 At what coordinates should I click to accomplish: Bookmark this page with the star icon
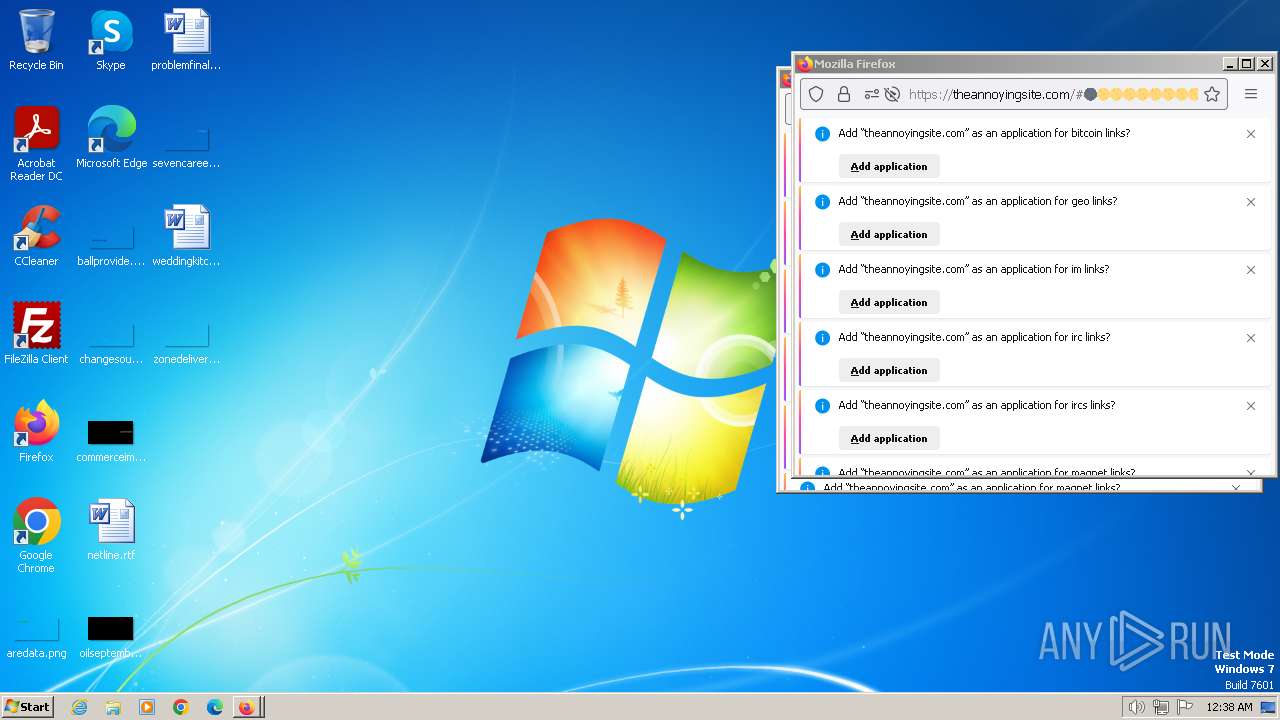tap(1212, 94)
